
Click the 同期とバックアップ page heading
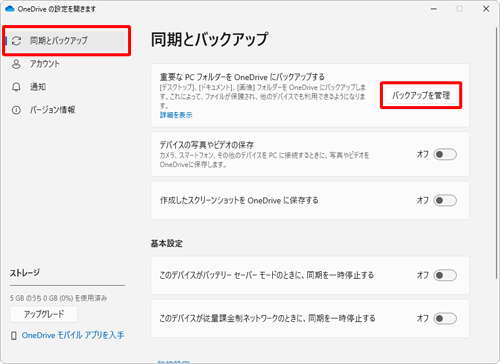[x=209, y=39]
